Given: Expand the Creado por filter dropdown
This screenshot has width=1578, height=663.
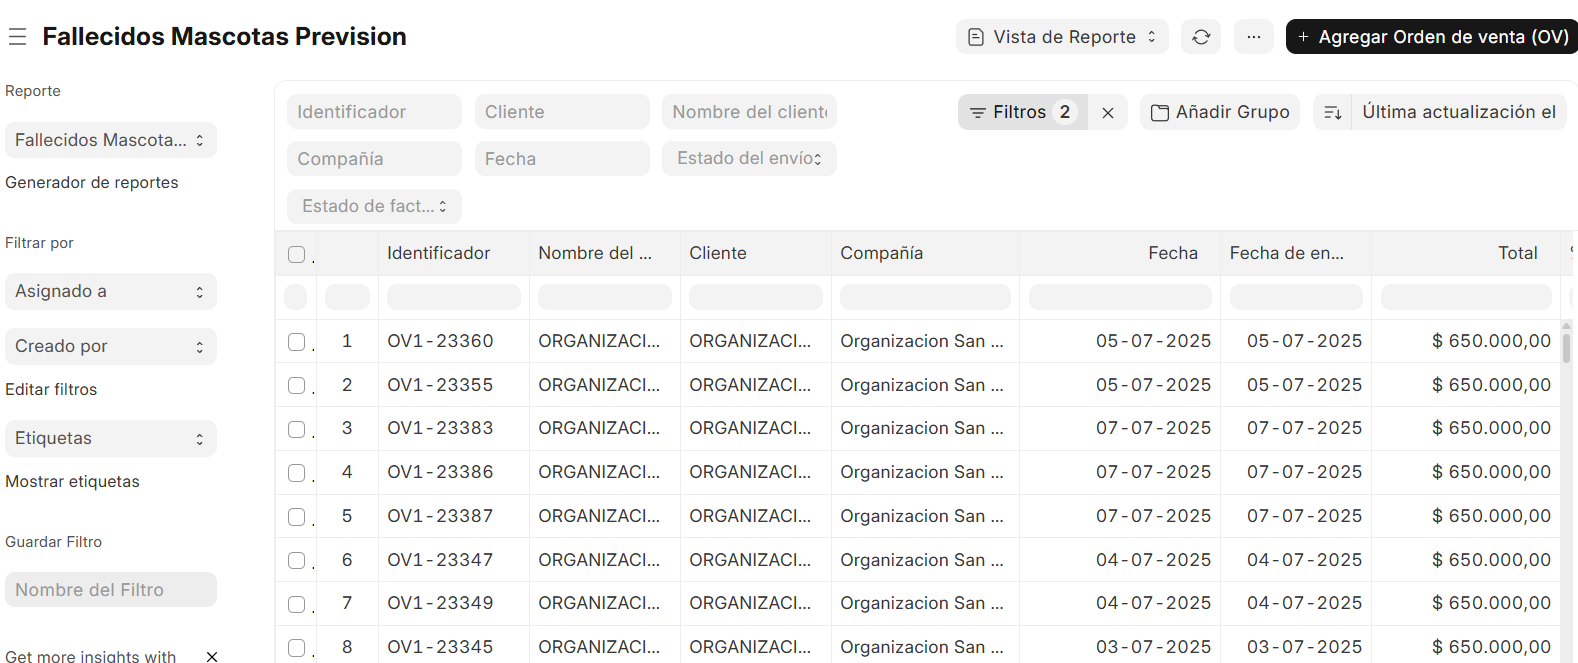Looking at the screenshot, I should [x=110, y=346].
